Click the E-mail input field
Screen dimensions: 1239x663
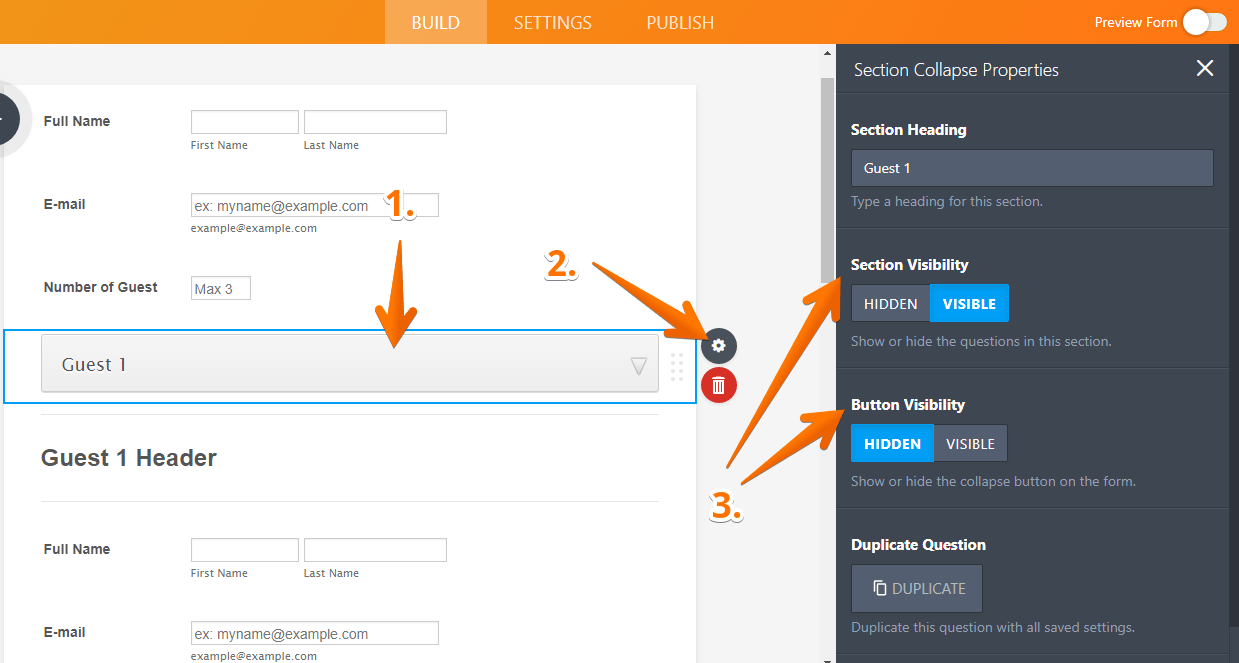[300, 204]
